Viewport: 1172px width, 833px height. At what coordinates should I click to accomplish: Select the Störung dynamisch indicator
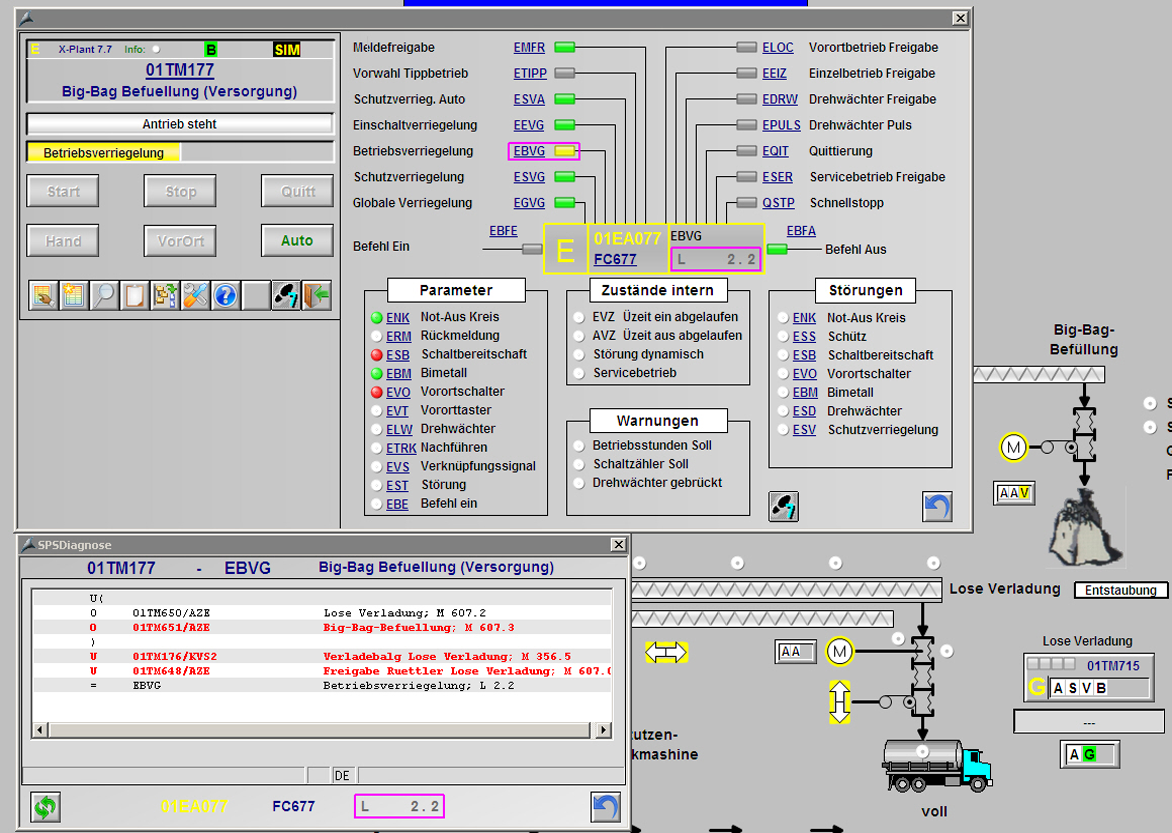[580, 355]
